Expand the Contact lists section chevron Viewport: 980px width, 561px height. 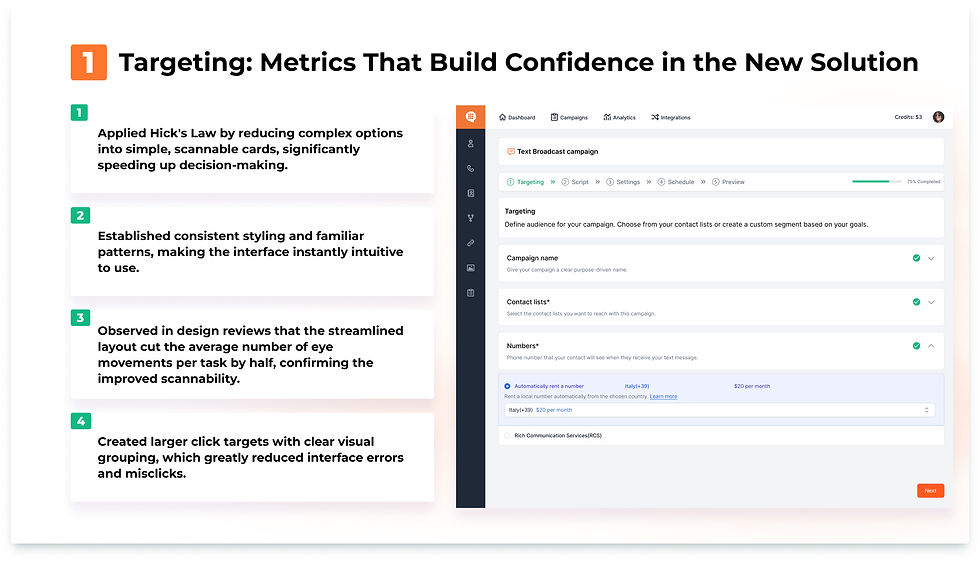tap(931, 302)
